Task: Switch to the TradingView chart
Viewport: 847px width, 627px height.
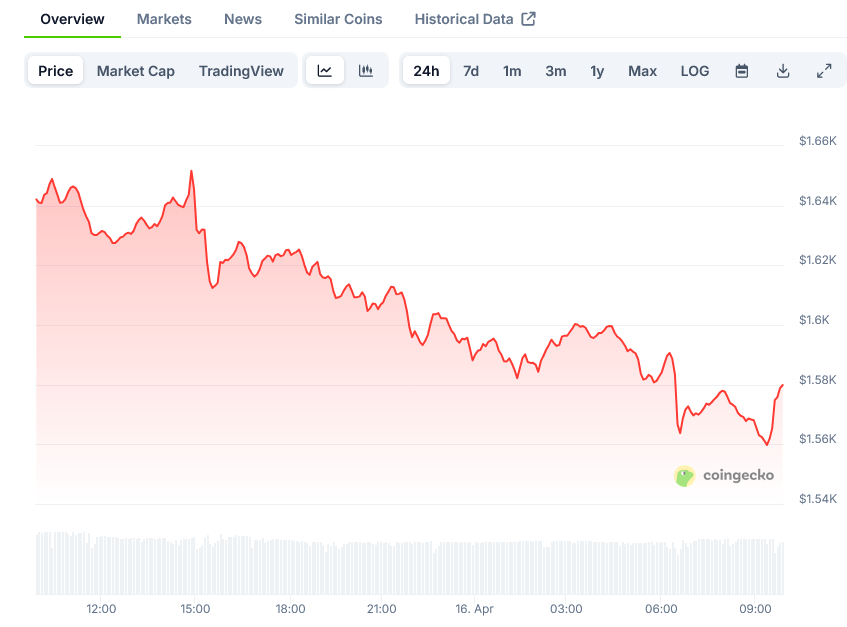Action: tap(241, 71)
